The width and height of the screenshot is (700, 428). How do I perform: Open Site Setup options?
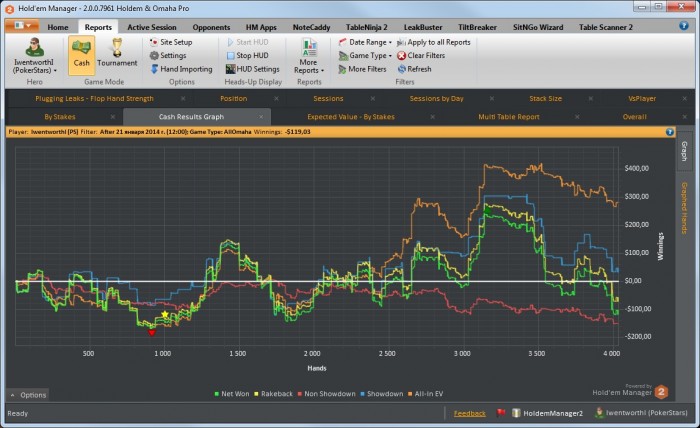click(171, 43)
